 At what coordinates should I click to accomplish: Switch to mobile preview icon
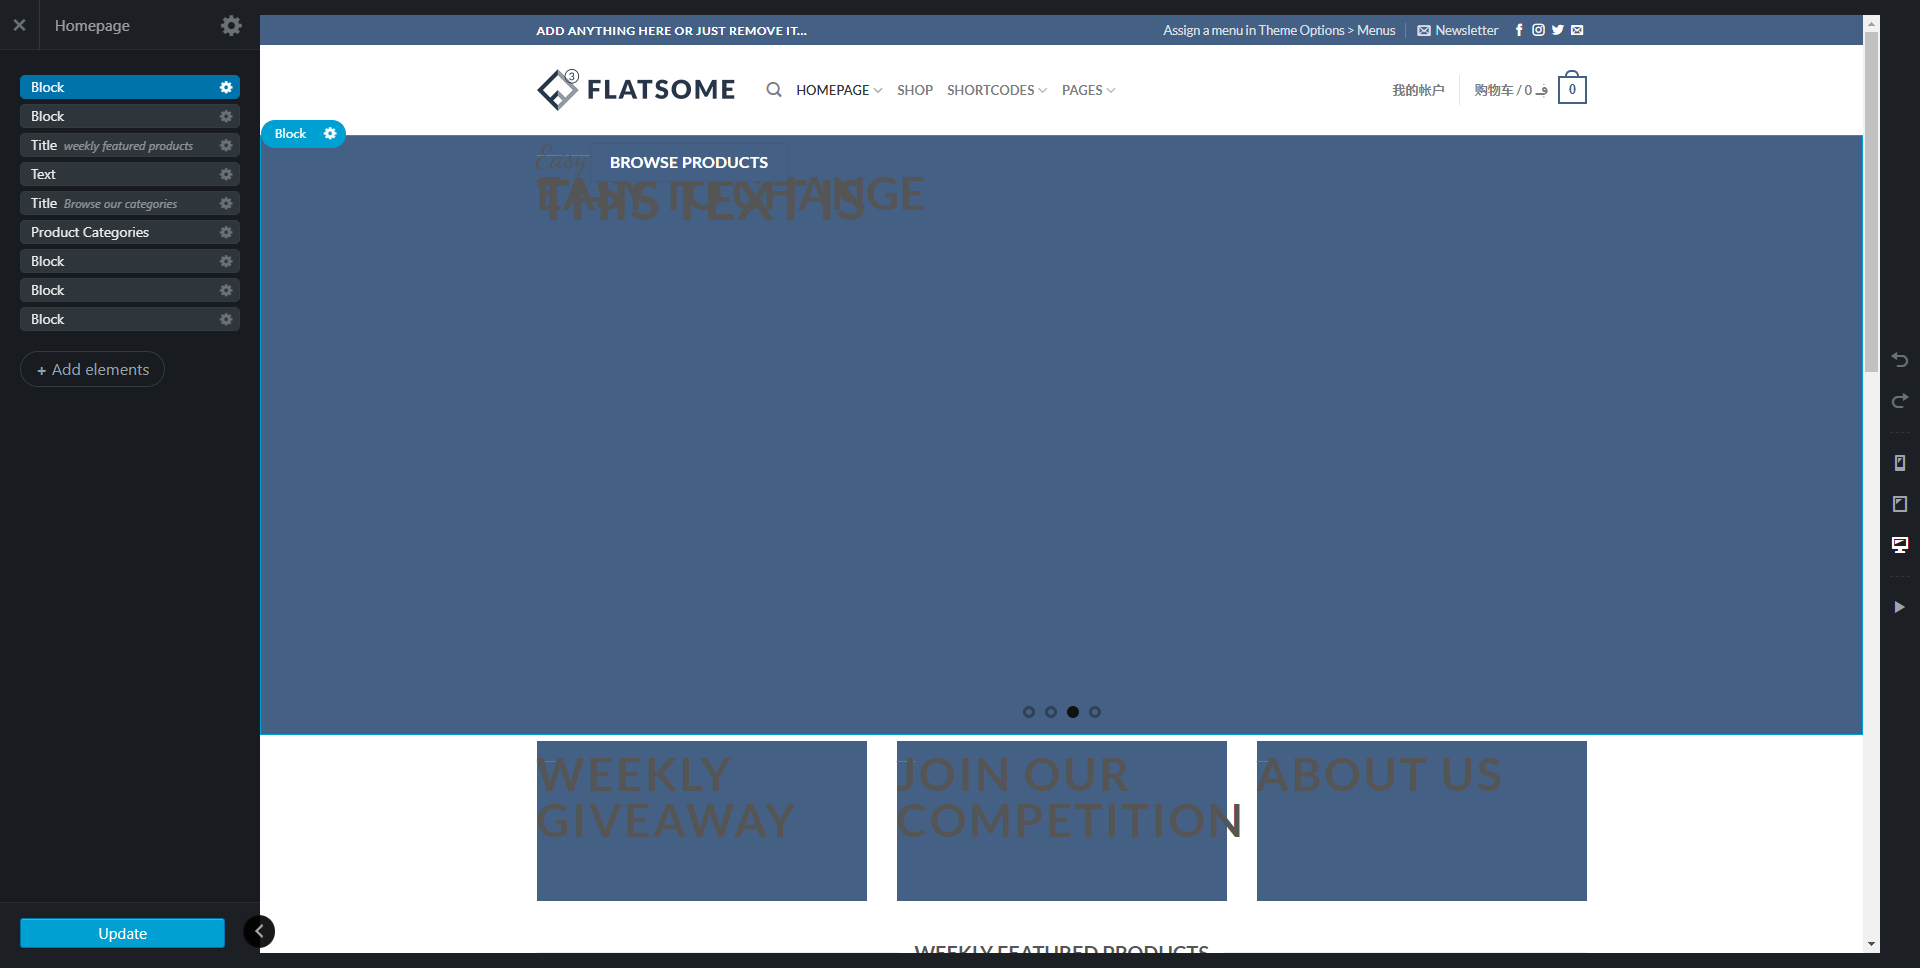(x=1900, y=463)
